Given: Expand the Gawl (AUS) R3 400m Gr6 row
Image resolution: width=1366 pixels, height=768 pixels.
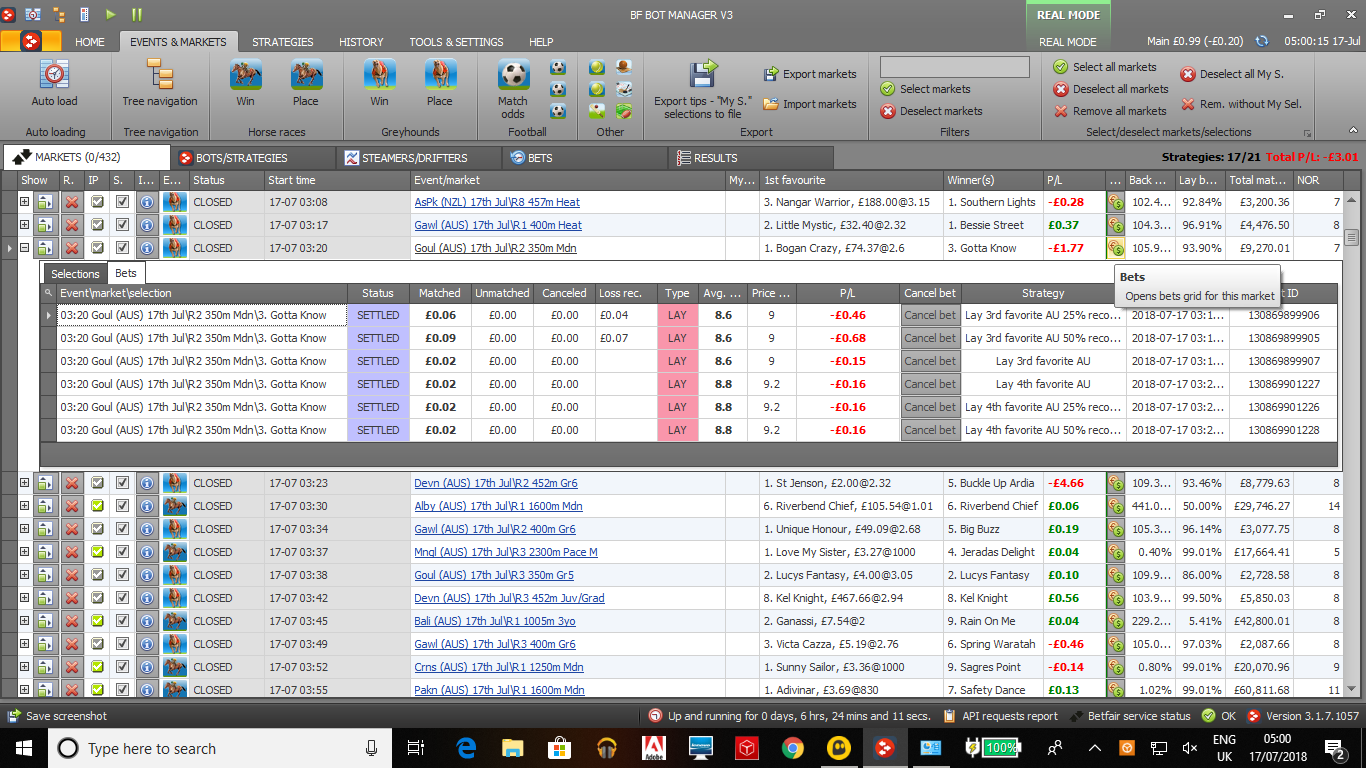Looking at the screenshot, I should [x=24, y=644].
